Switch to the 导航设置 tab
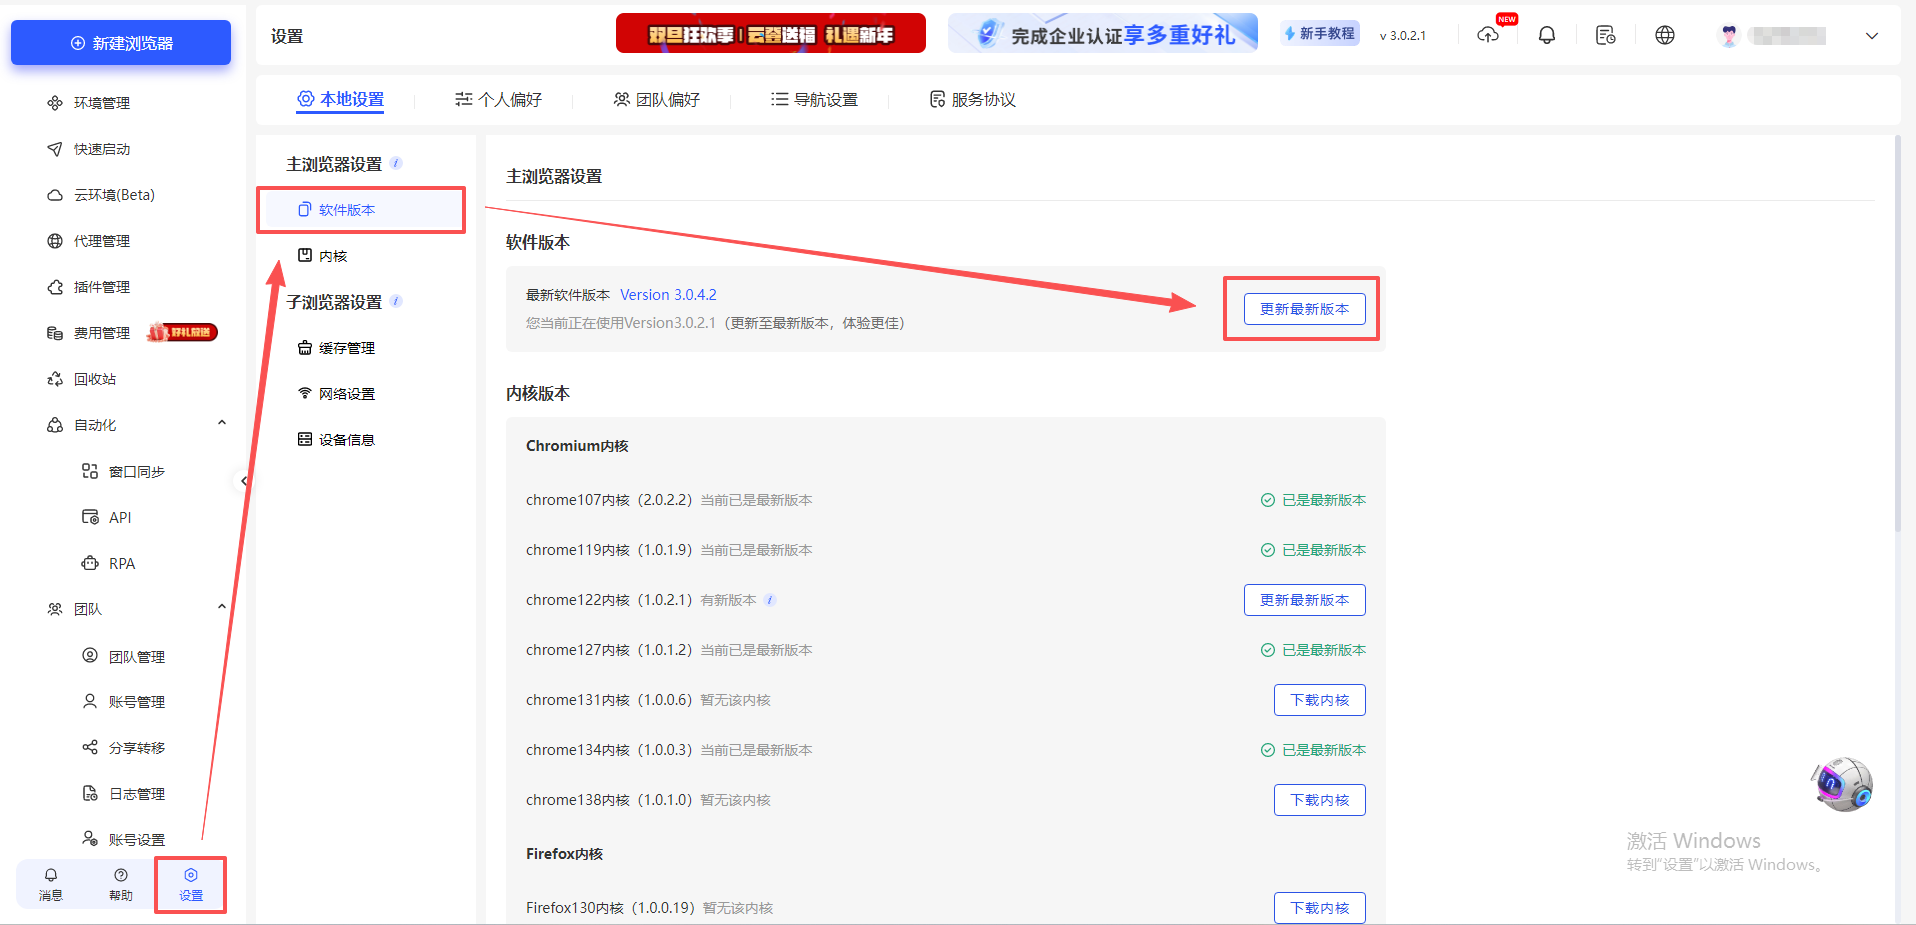This screenshot has width=1916, height=925. (x=816, y=99)
